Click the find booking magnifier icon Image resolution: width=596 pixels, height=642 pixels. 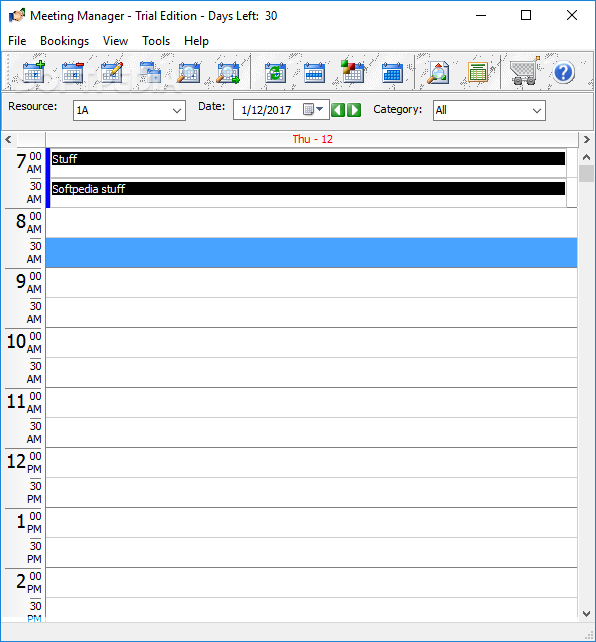(189, 72)
